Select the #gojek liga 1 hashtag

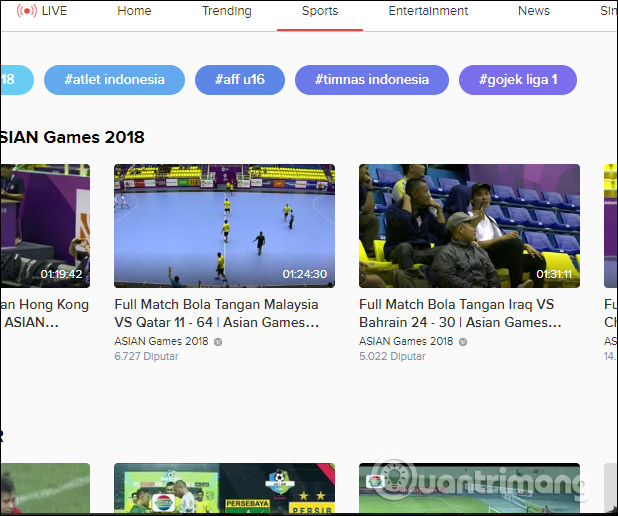pyautogui.click(x=518, y=80)
